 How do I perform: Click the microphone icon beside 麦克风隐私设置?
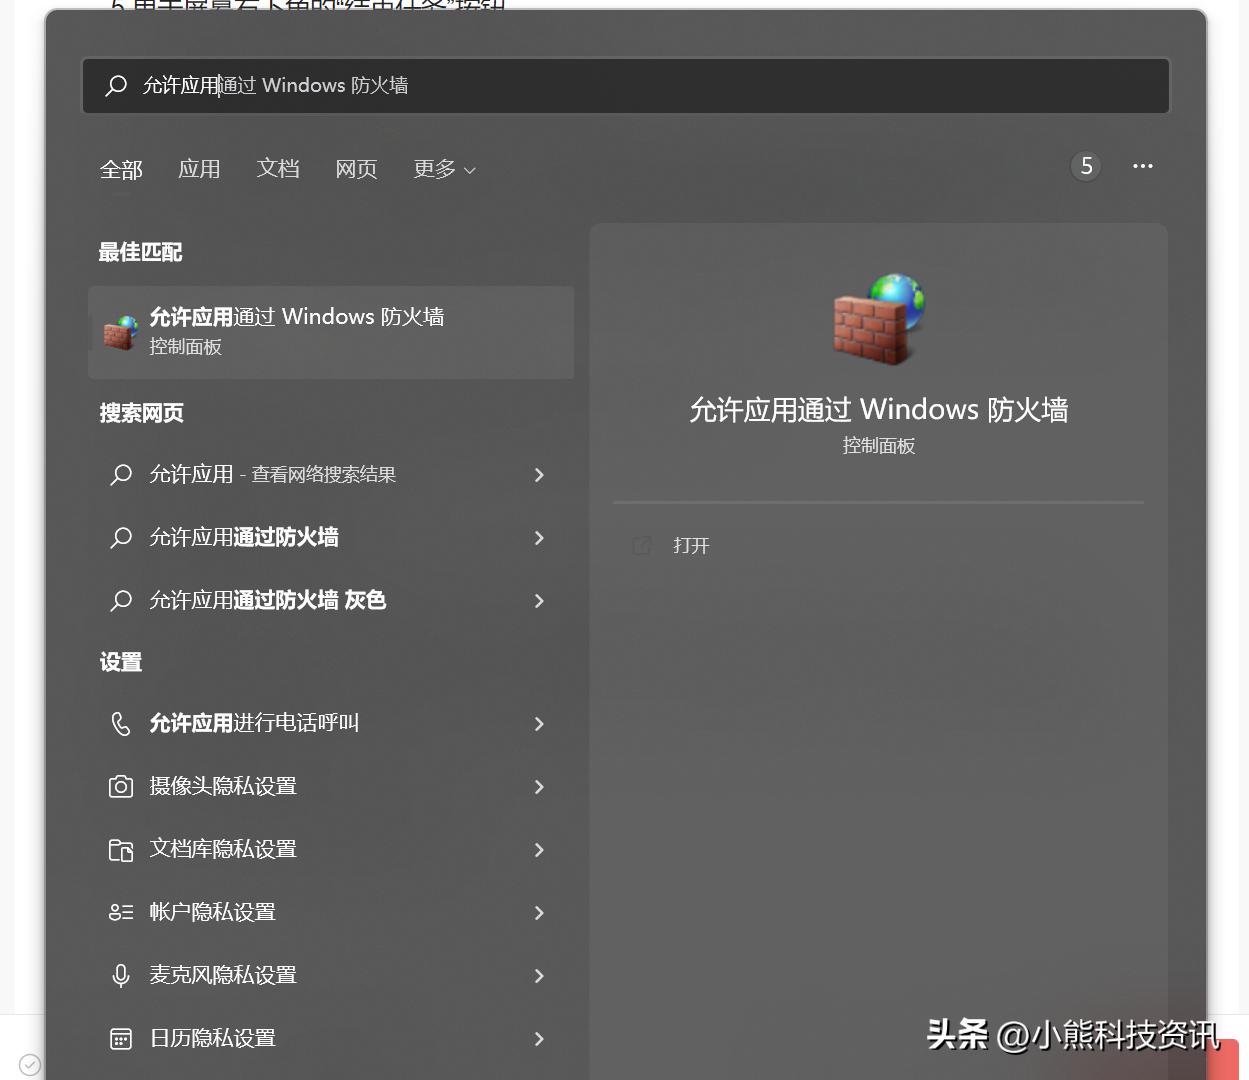(120, 975)
